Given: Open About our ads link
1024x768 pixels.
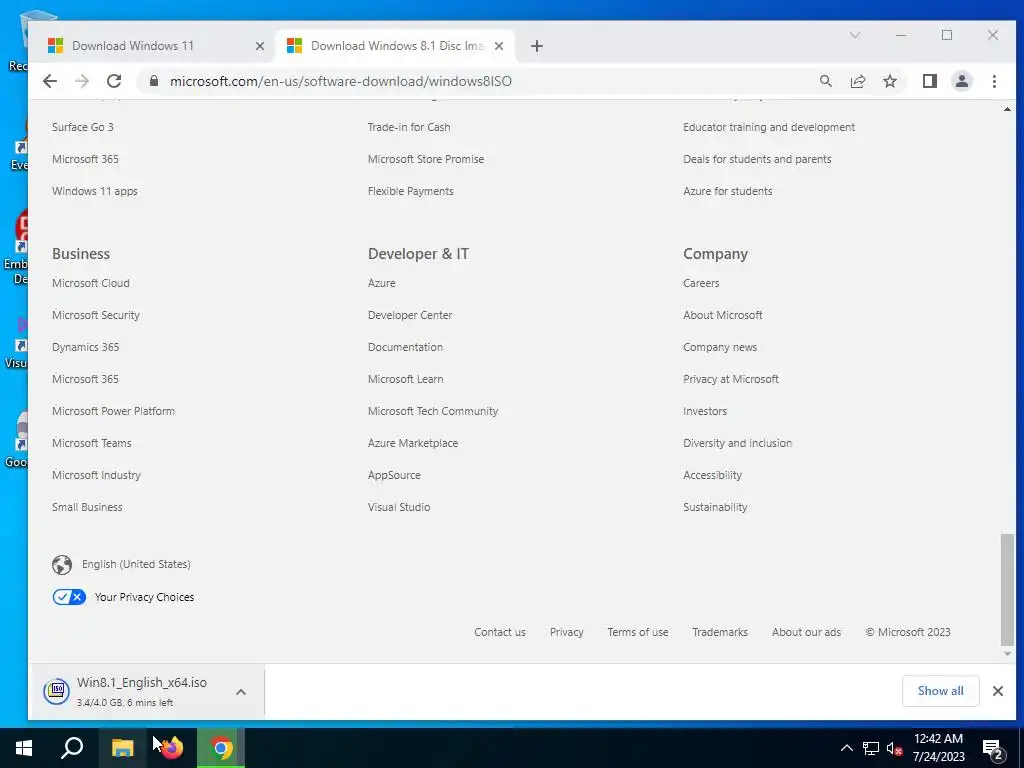Looking at the screenshot, I should coord(806,632).
